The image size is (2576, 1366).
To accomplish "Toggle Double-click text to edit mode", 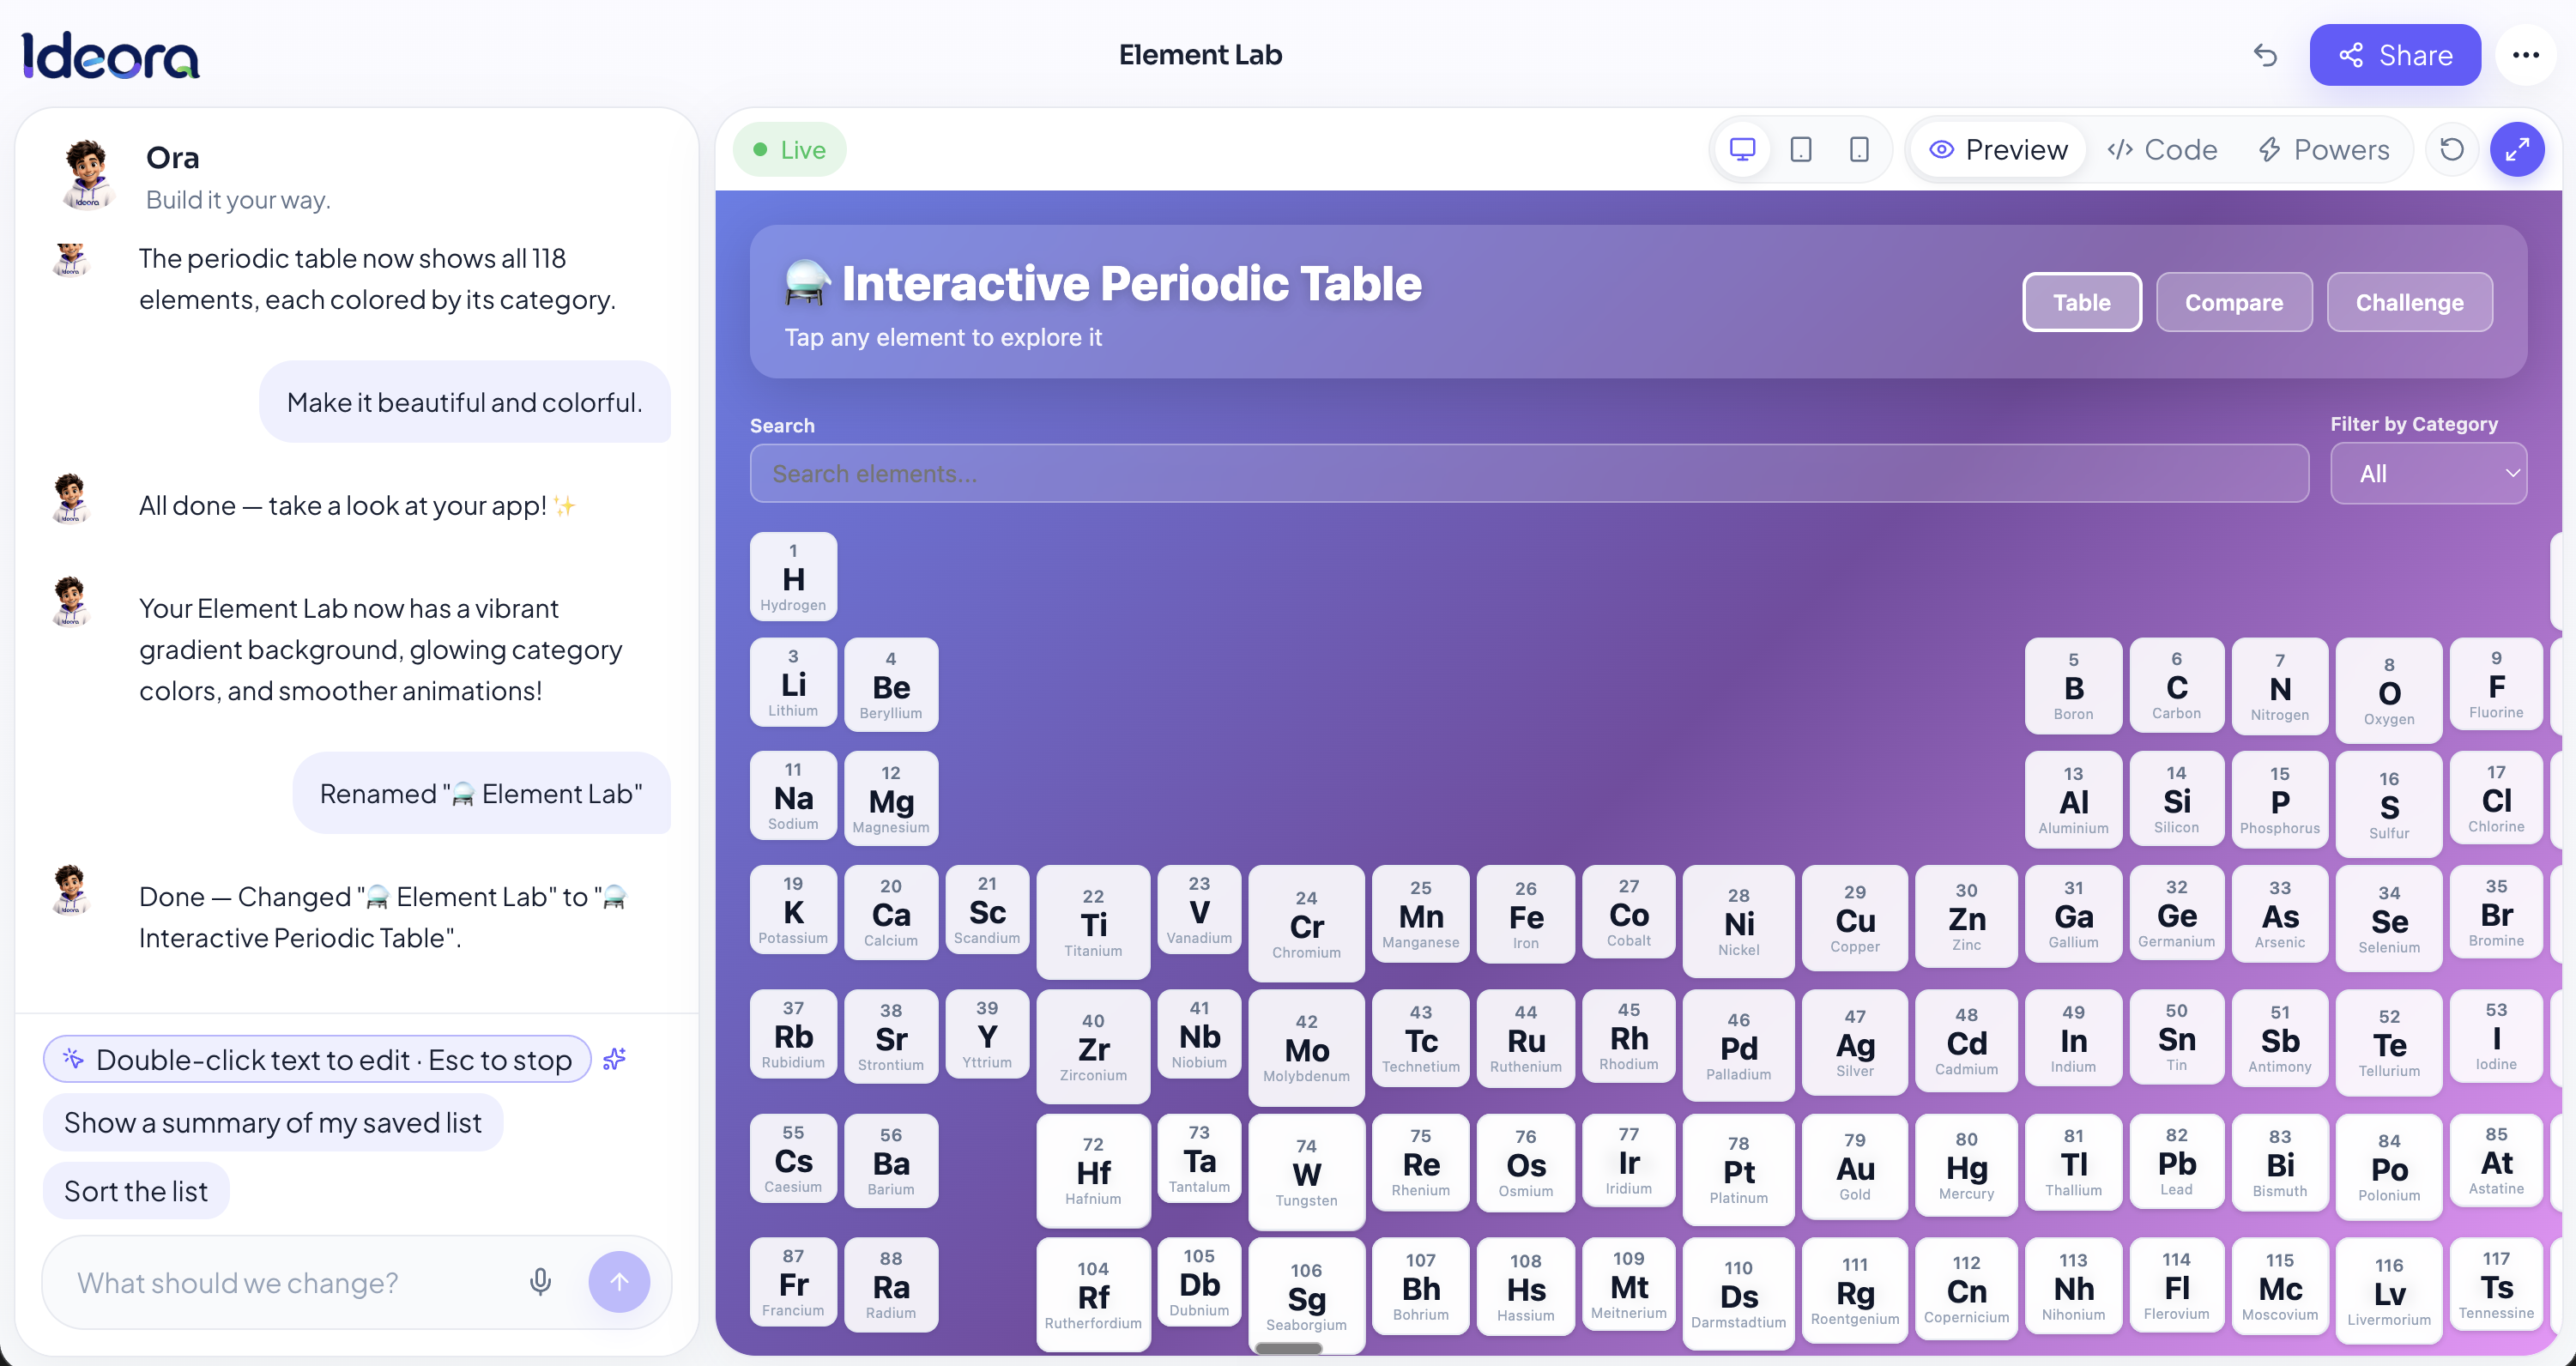I will (x=317, y=1059).
